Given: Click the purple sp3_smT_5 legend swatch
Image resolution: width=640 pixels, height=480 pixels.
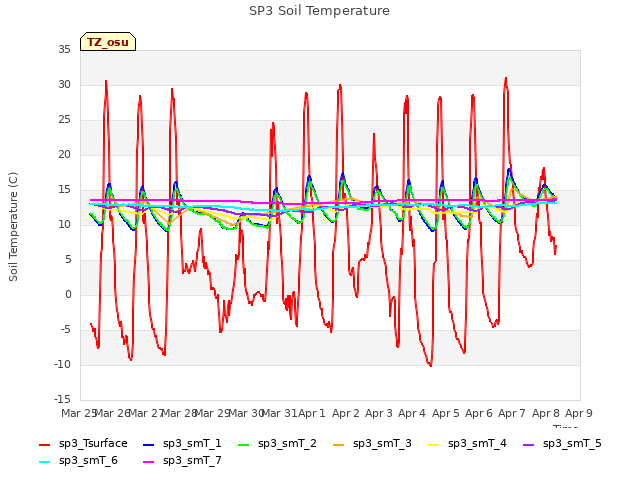Looking at the screenshot, I should 529,444.
